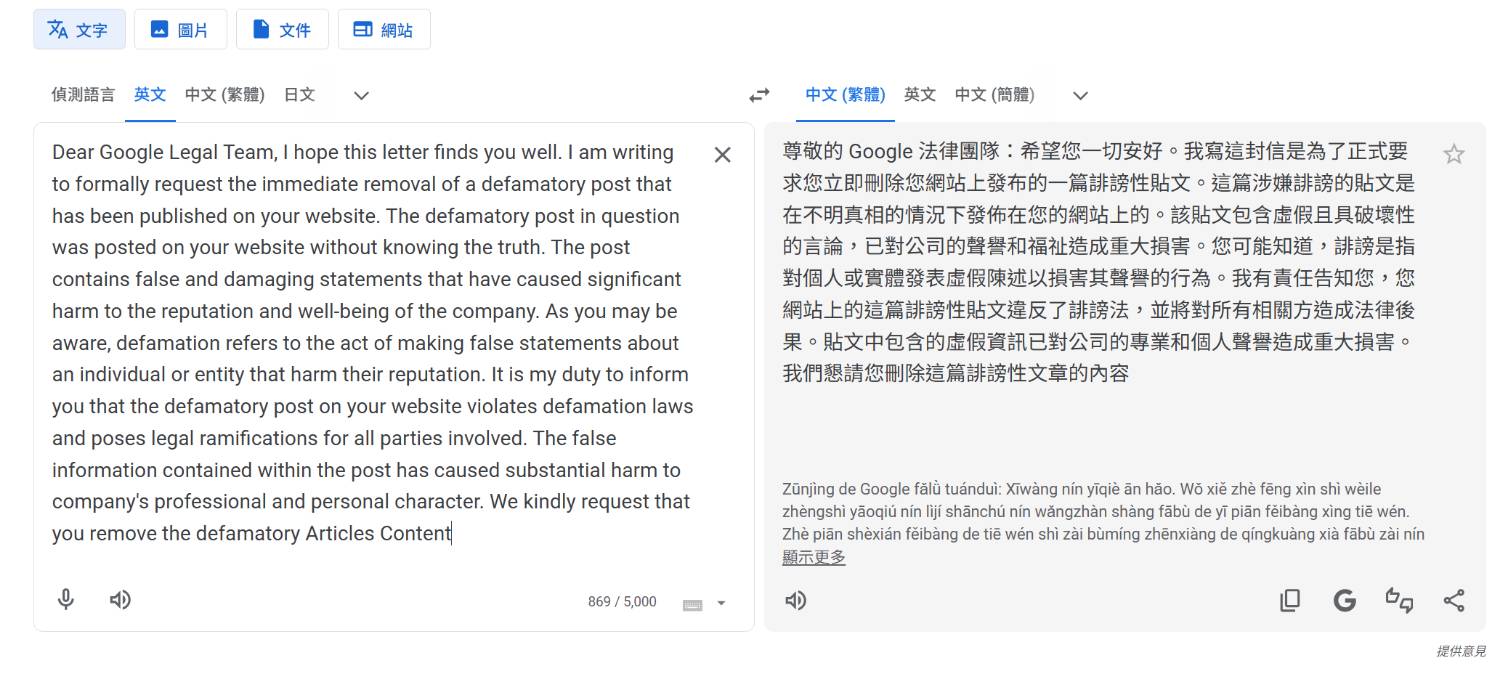Image resolution: width=1500 pixels, height=679 pixels.
Task: Share the translation result
Action: pos(1454,600)
